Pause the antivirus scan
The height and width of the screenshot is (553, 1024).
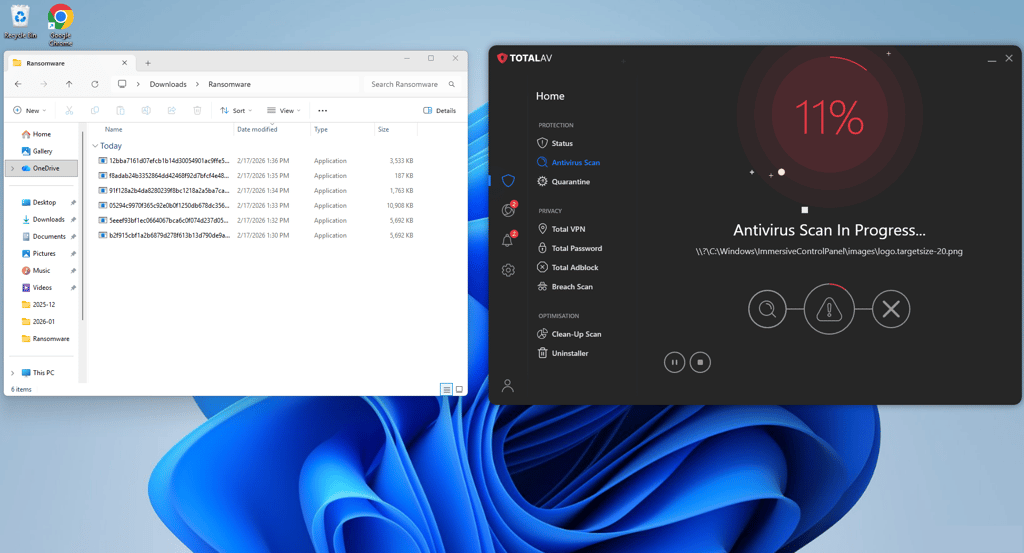675,362
